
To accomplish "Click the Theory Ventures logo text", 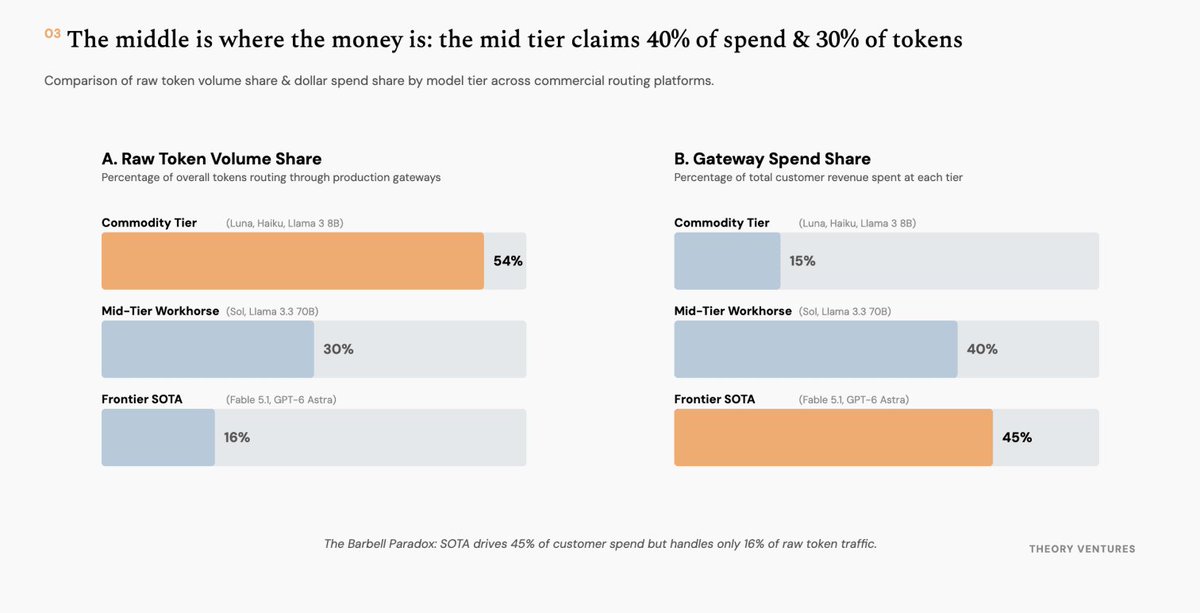I will tap(1082, 549).
